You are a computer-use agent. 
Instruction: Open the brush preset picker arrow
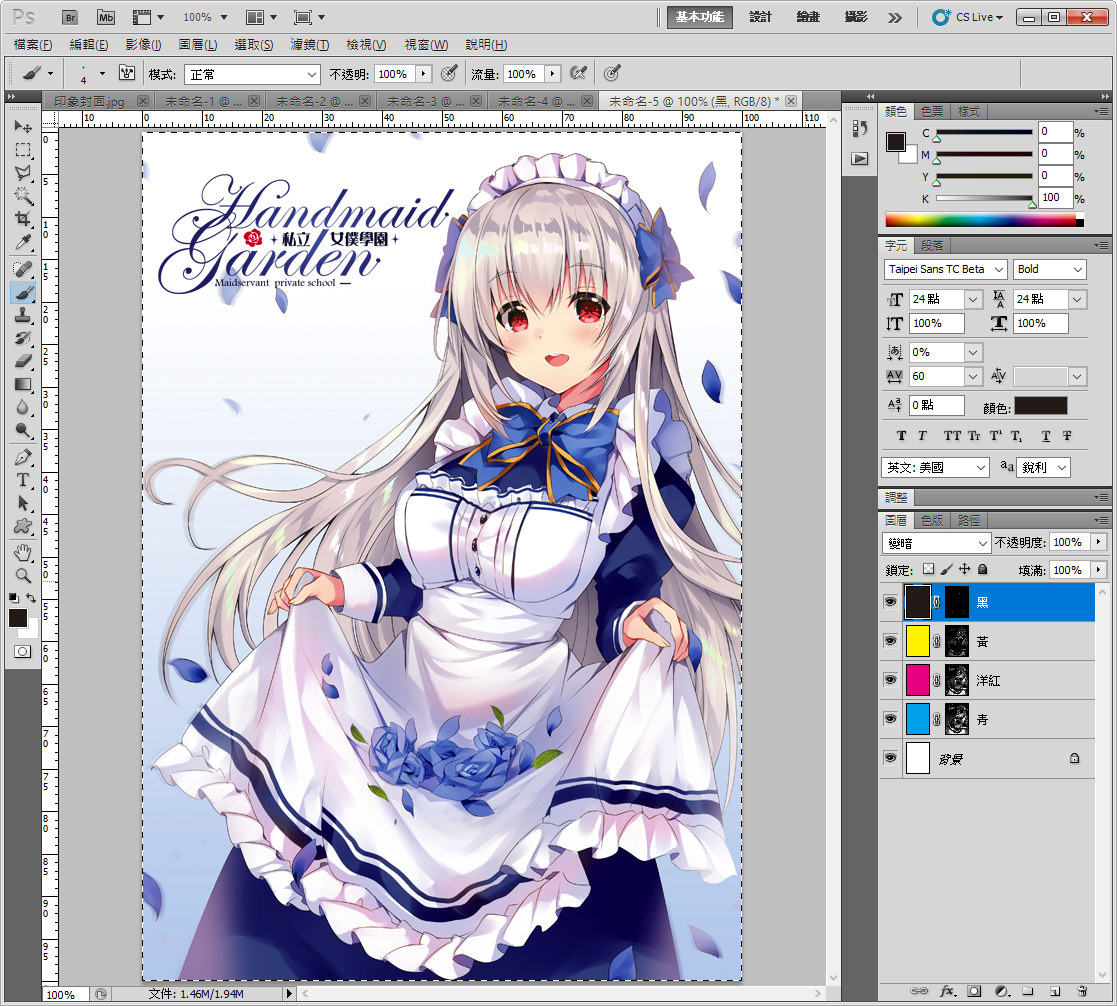[x=102, y=73]
